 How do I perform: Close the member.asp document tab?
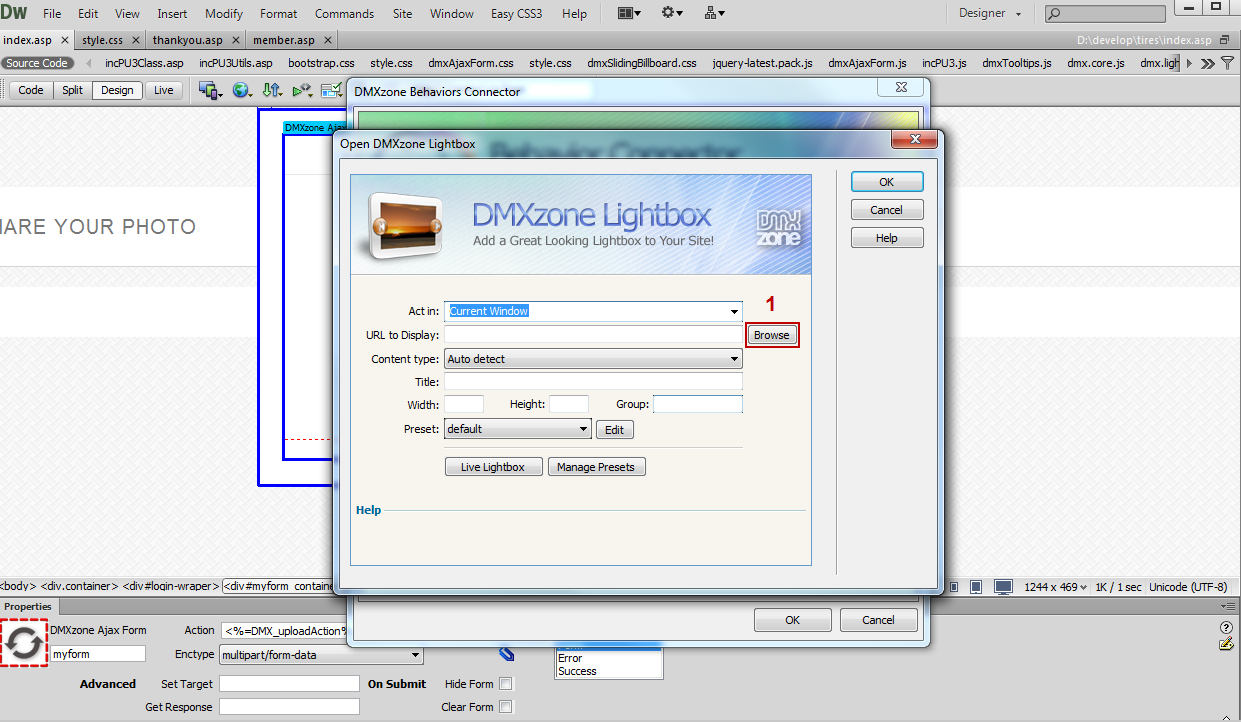[x=328, y=40]
